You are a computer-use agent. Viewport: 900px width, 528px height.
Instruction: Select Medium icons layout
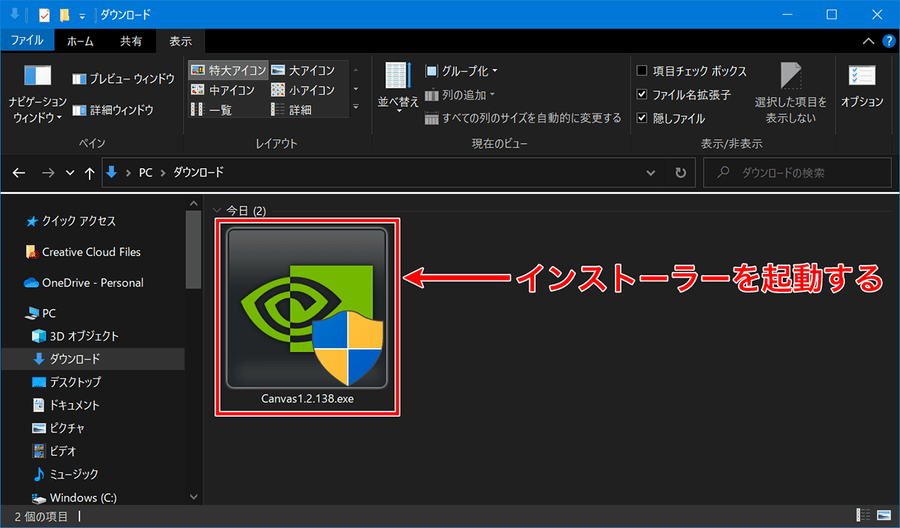tap(223, 90)
